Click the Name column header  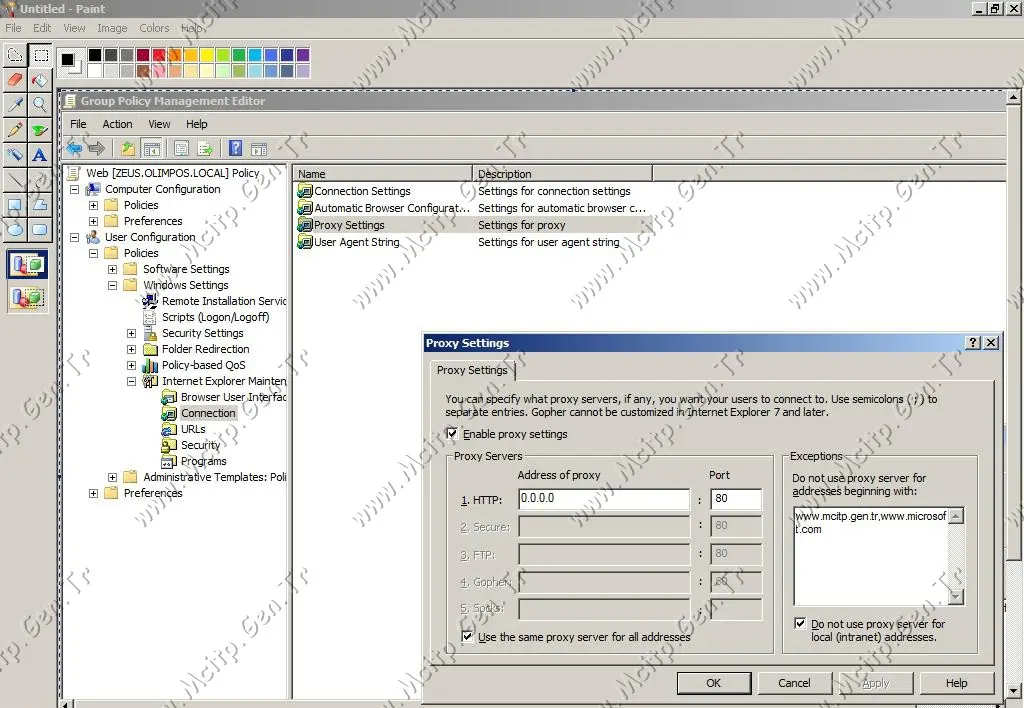tap(383, 174)
